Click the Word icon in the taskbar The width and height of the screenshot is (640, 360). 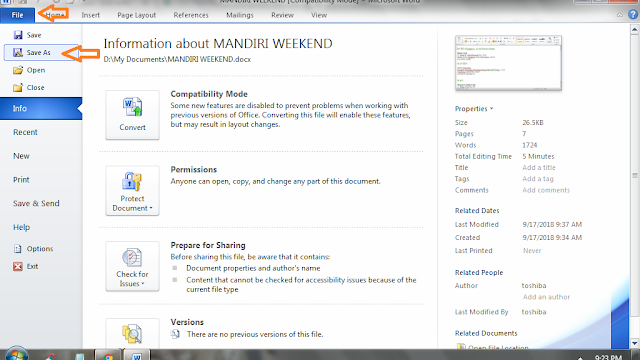(x=137, y=355)
